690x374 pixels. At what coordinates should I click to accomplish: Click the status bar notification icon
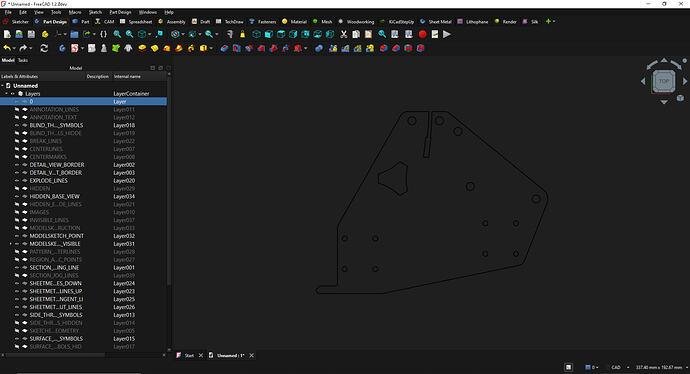(569, 367)
